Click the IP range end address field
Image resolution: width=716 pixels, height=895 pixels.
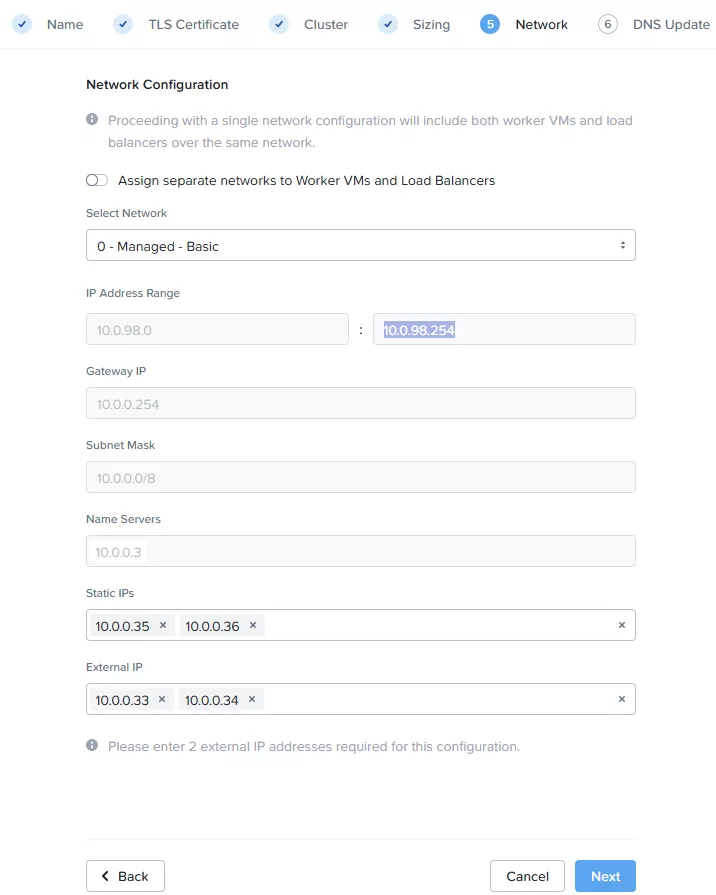pyautogui.click(x=504, y=329)
